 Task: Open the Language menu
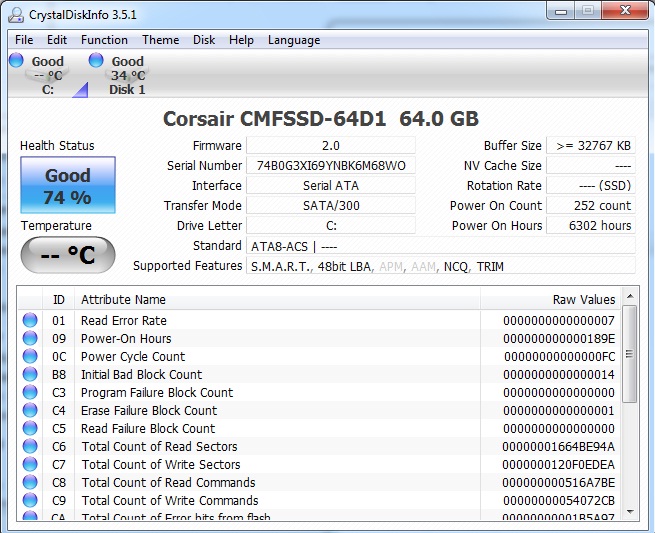pos(294,40)
